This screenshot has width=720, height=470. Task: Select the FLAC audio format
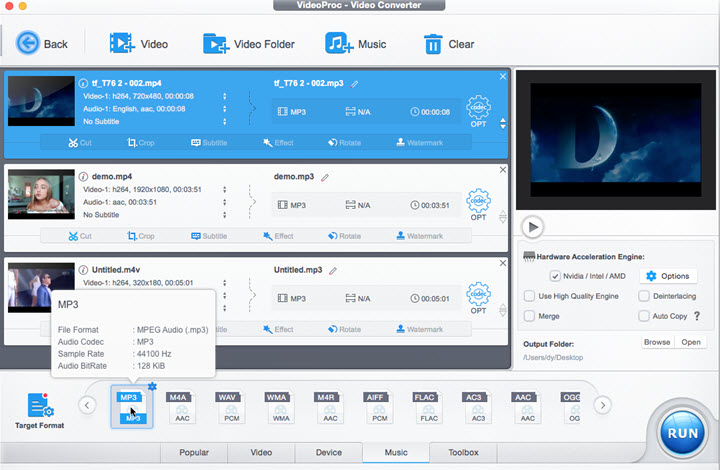tap(428, 407)
